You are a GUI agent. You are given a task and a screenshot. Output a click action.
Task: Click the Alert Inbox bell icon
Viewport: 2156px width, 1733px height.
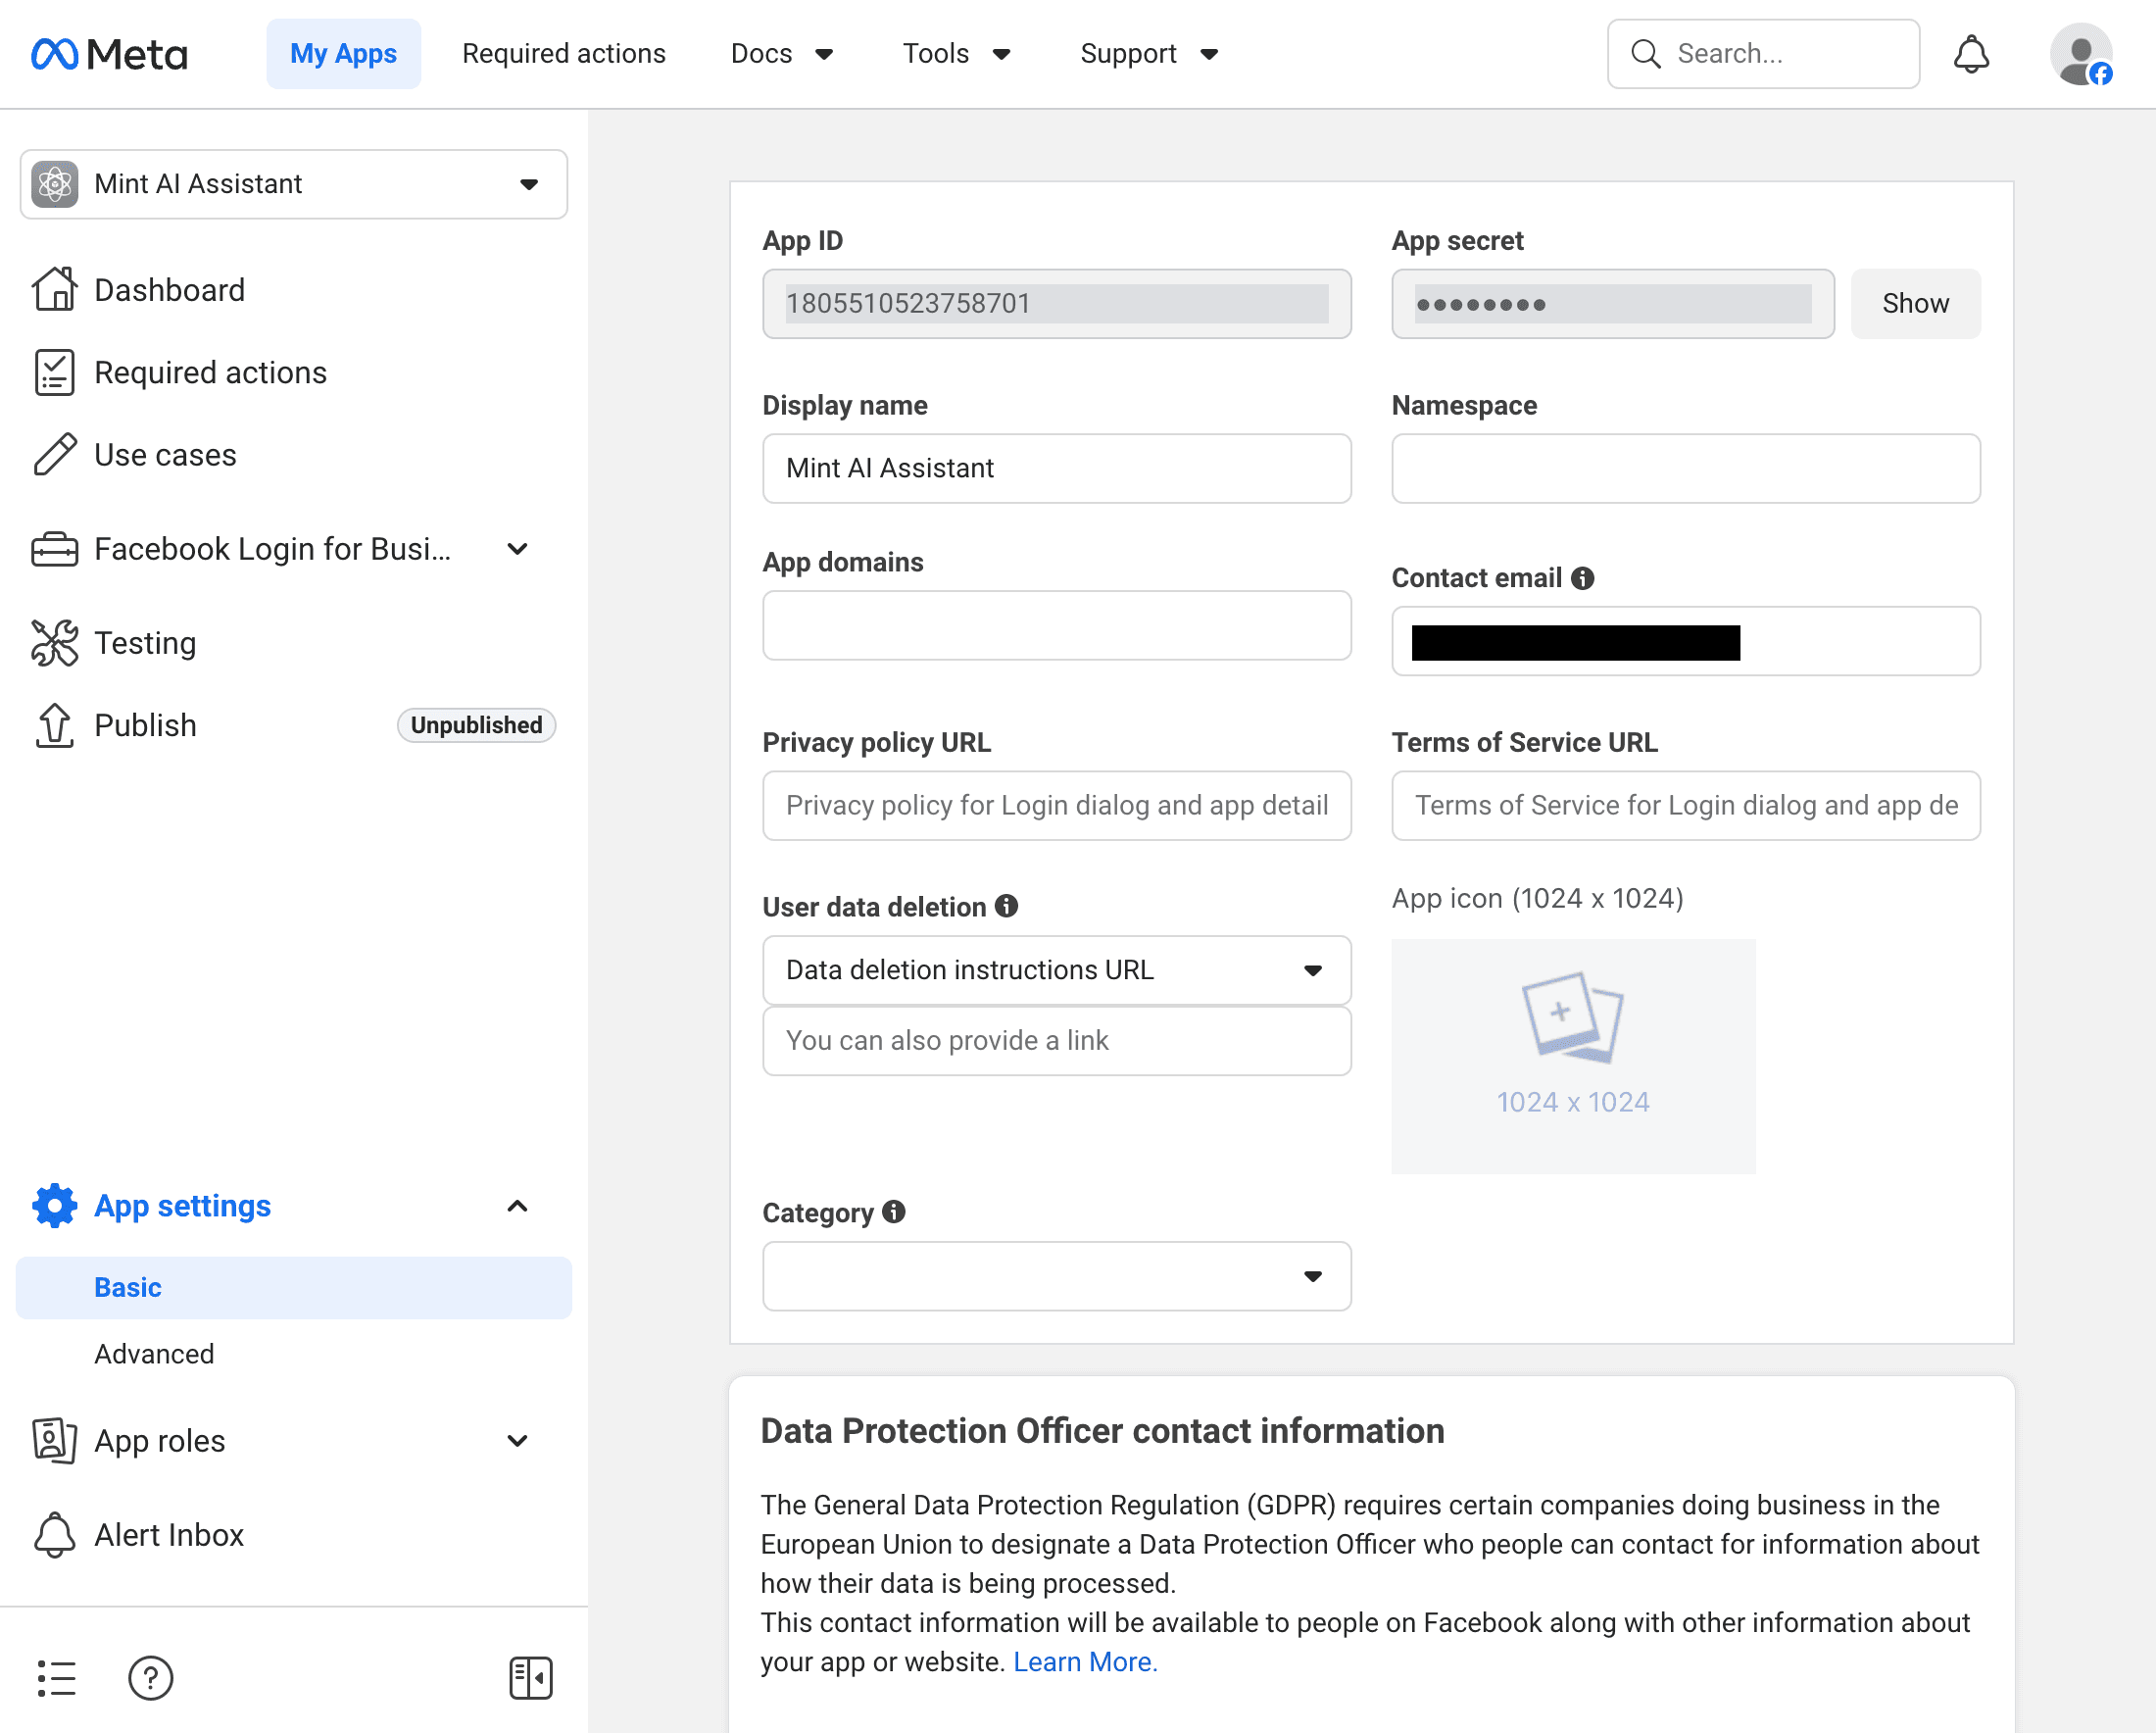(x=54, y=1535)
